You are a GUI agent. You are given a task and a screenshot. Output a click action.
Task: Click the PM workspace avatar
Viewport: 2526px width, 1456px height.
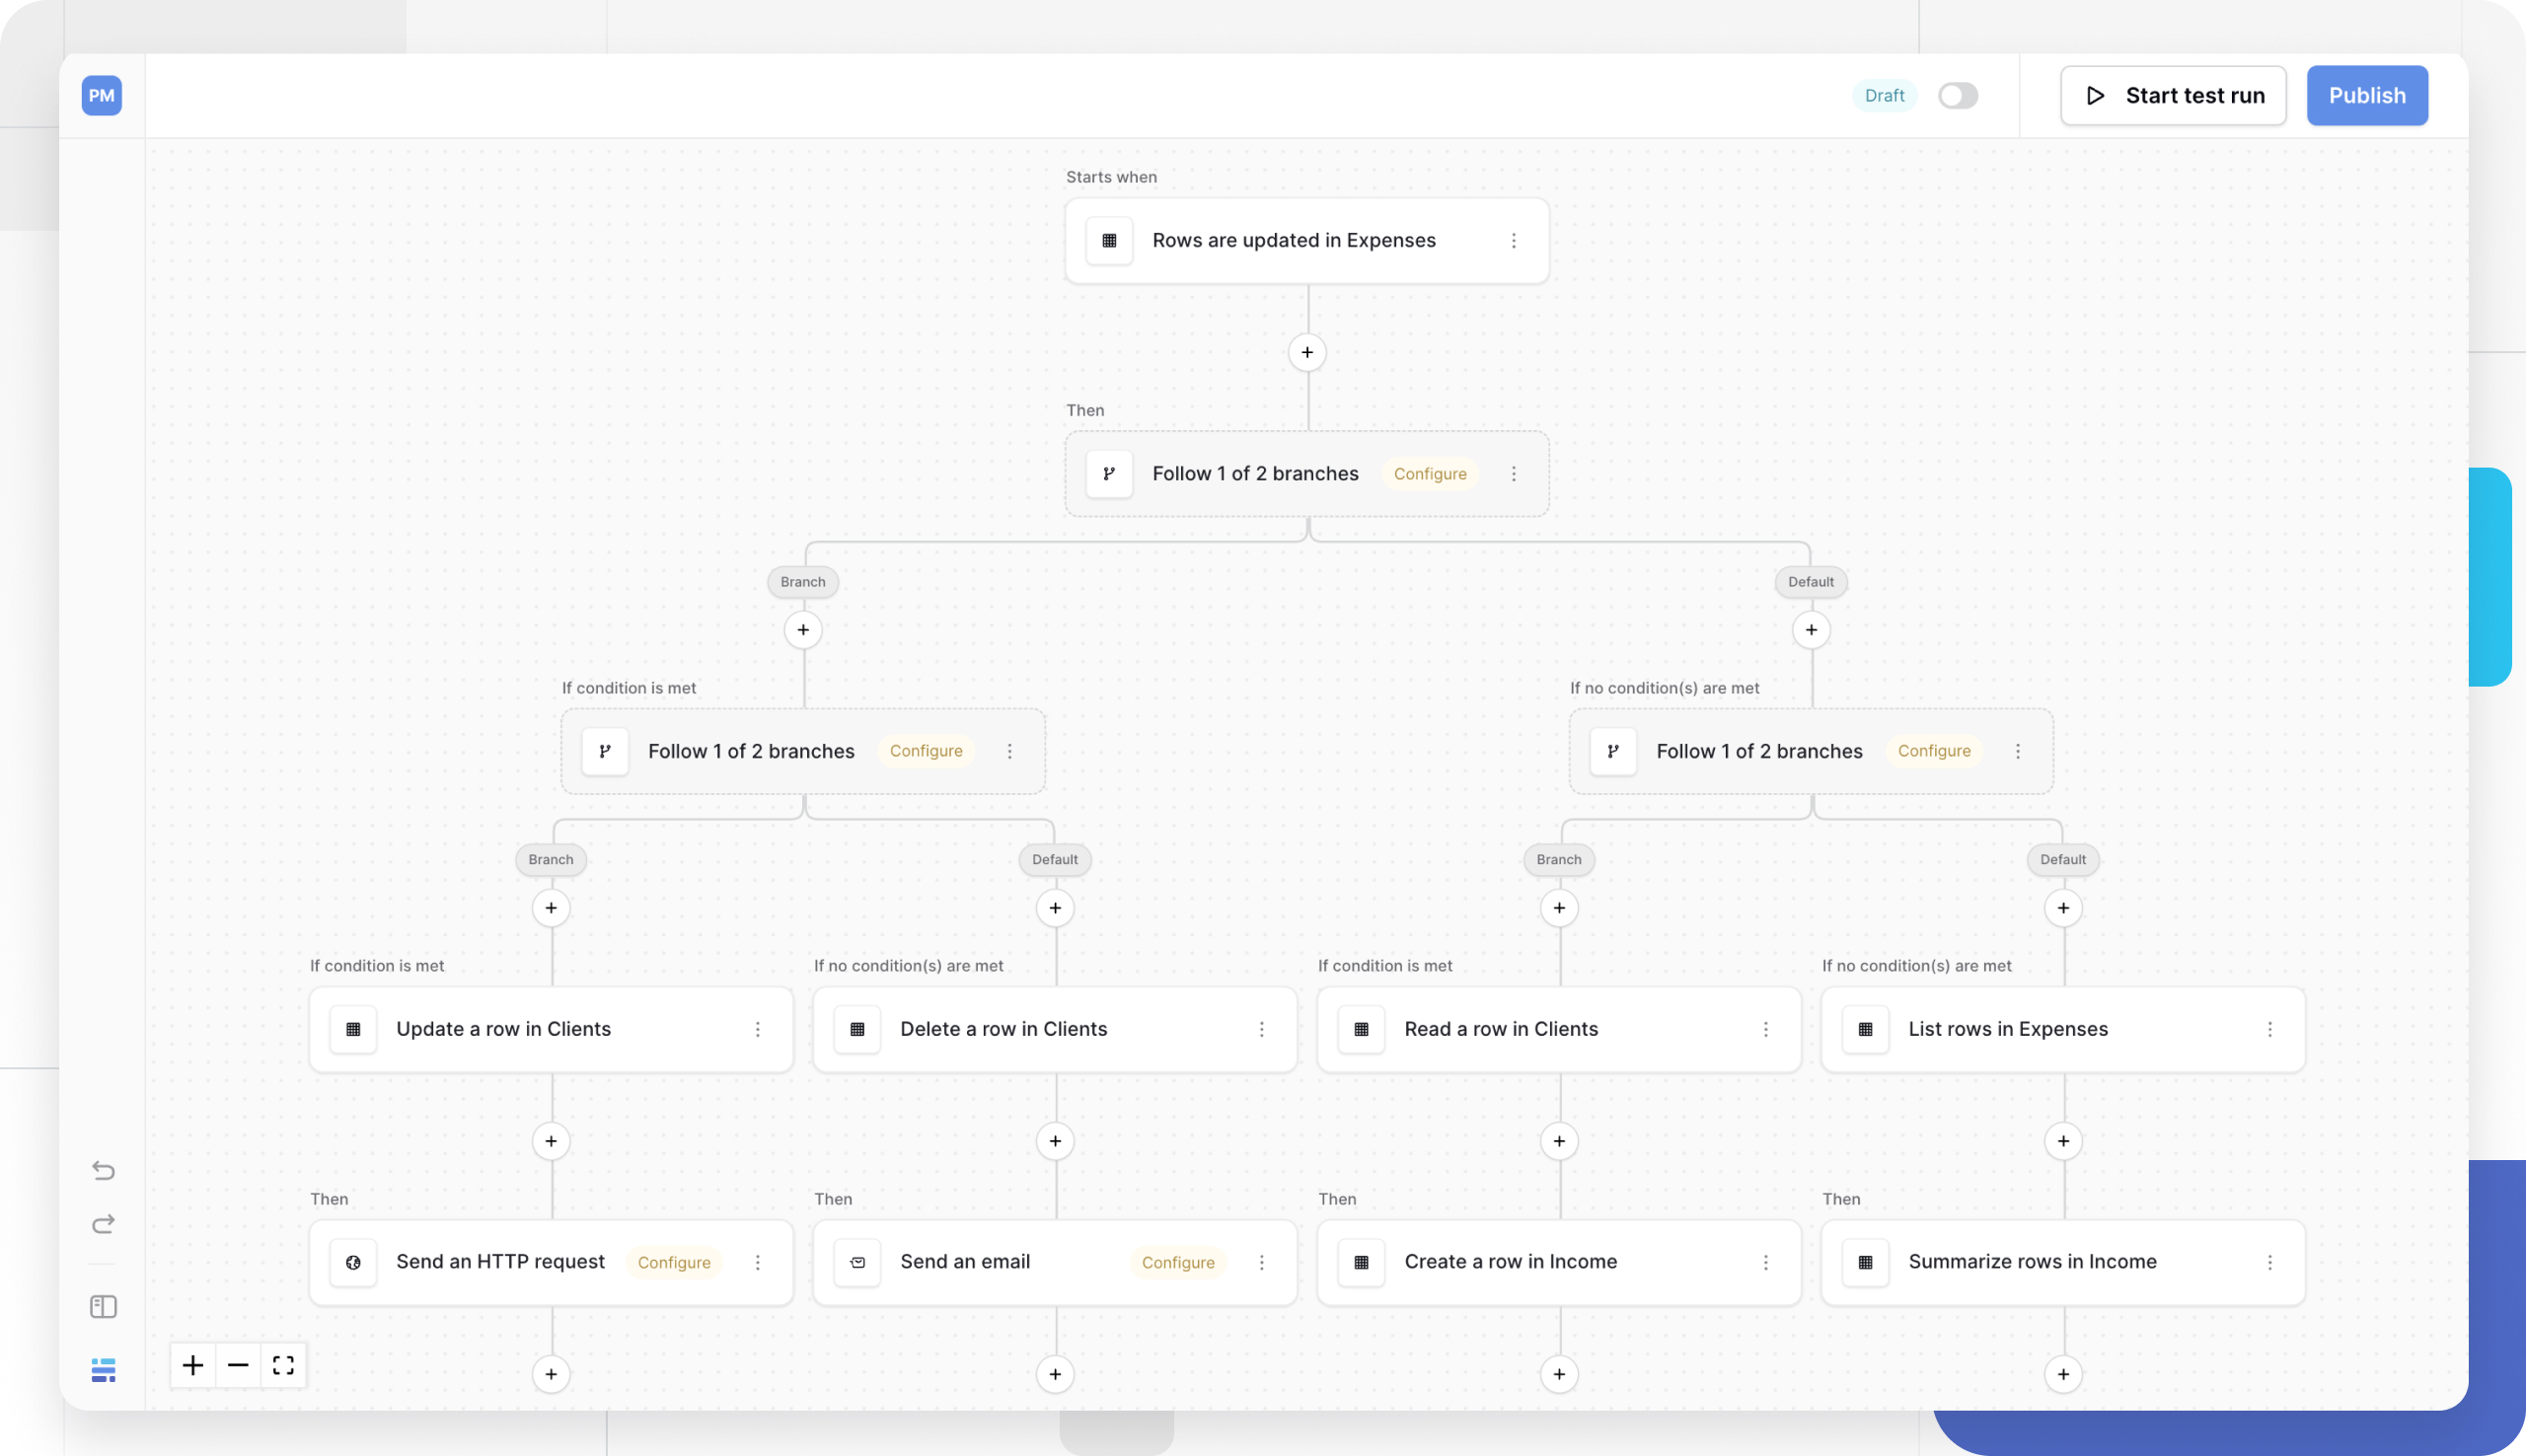(102, 96)
